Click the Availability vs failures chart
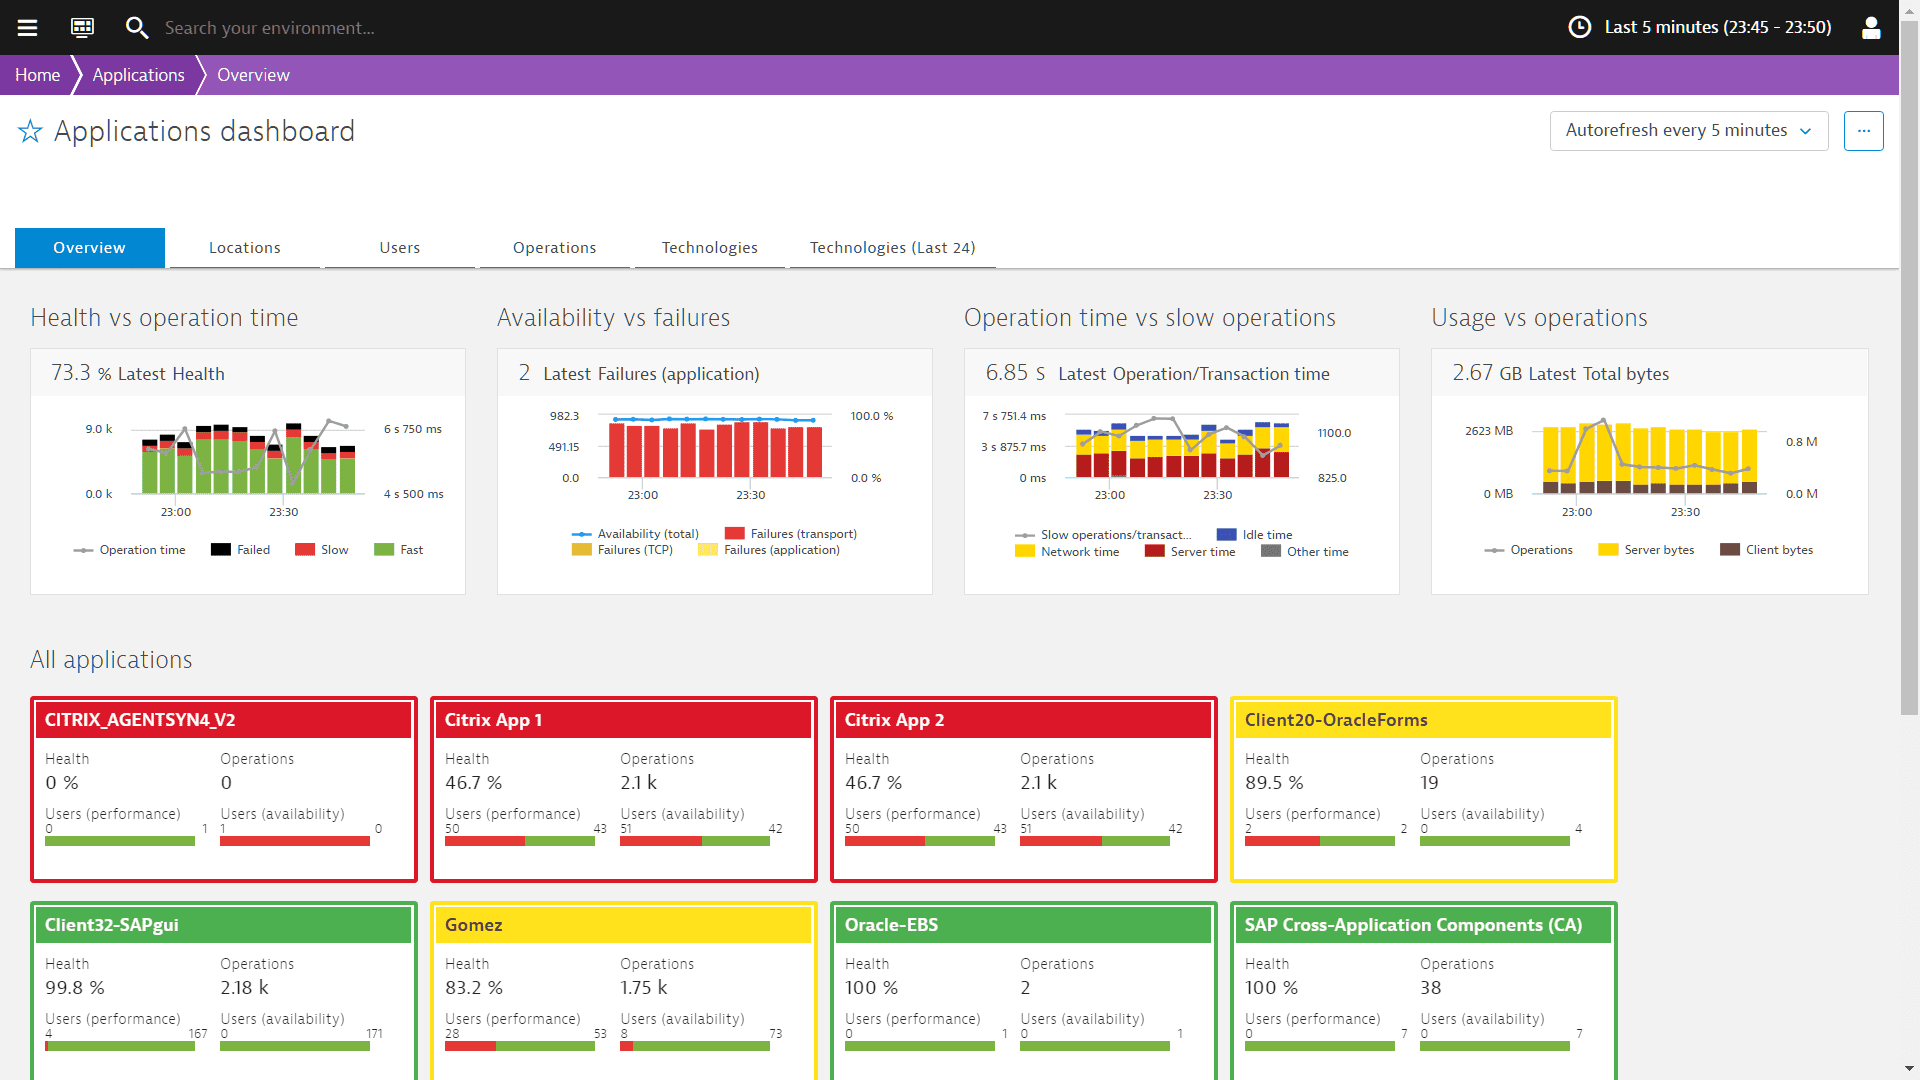 716,448
